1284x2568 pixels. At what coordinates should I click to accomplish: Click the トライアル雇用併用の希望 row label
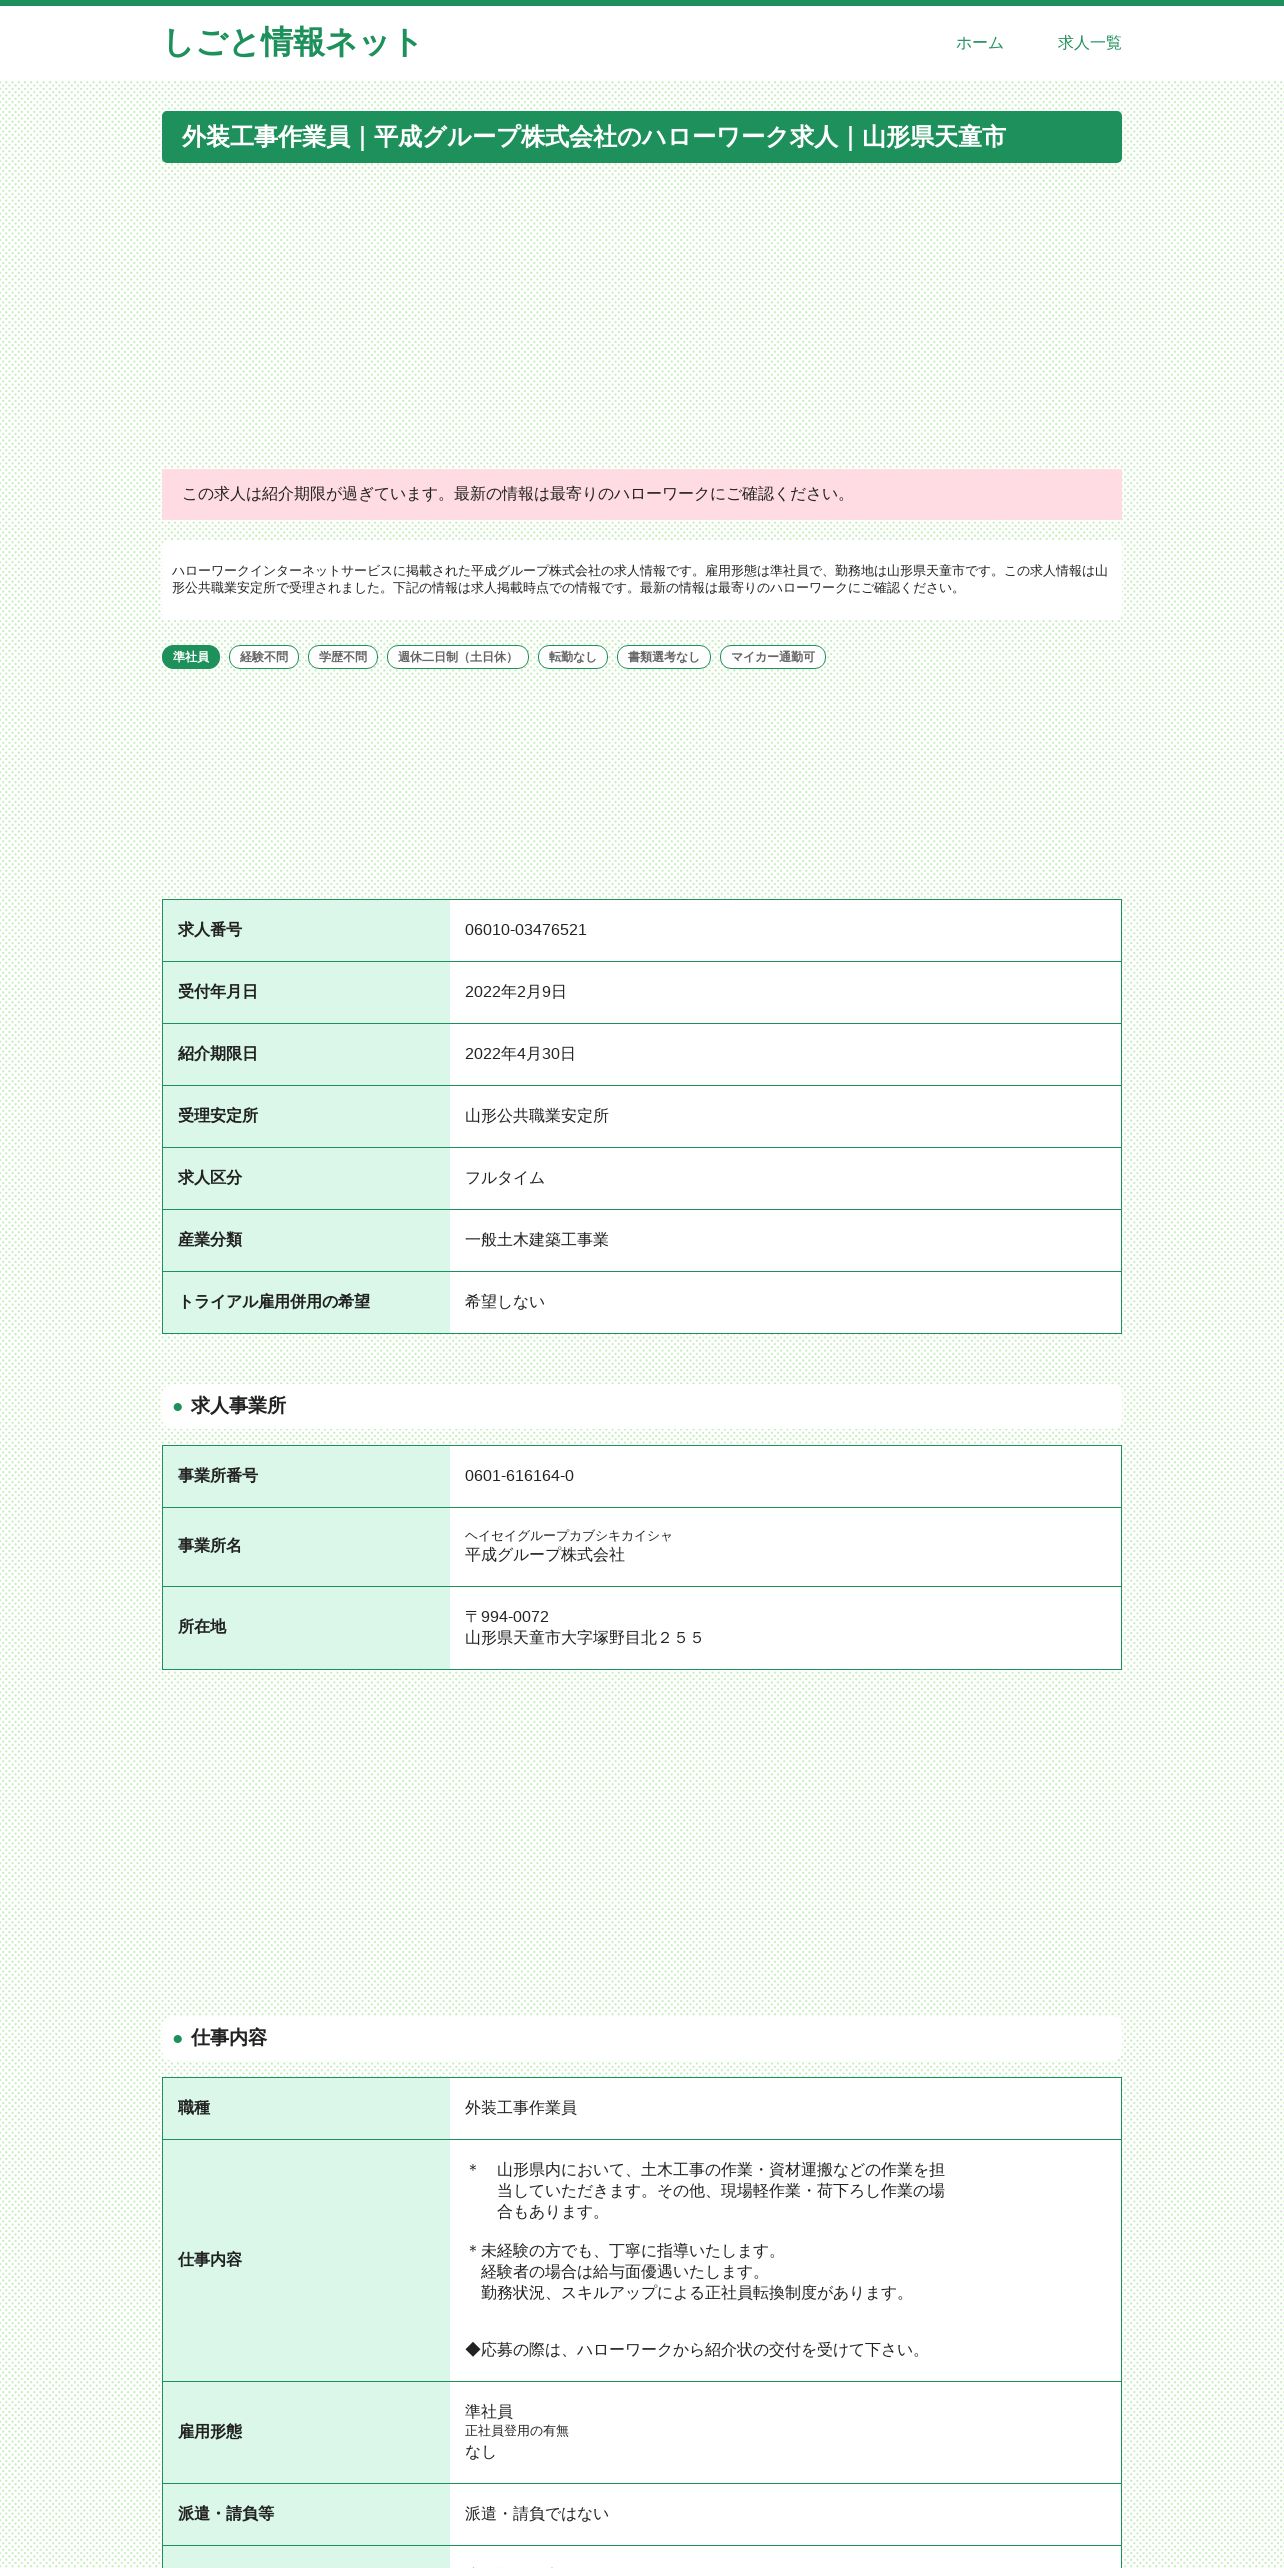coord(274,1302)
